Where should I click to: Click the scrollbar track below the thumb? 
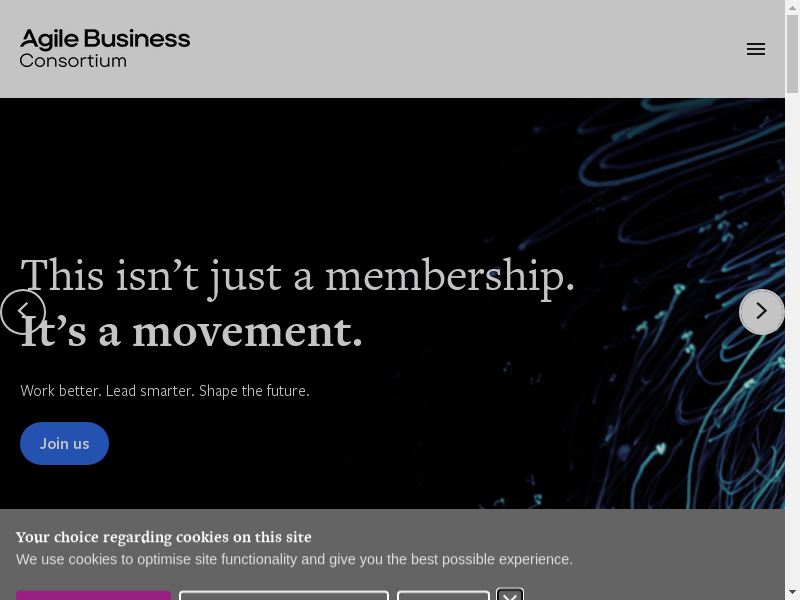(x=792, y=350)
